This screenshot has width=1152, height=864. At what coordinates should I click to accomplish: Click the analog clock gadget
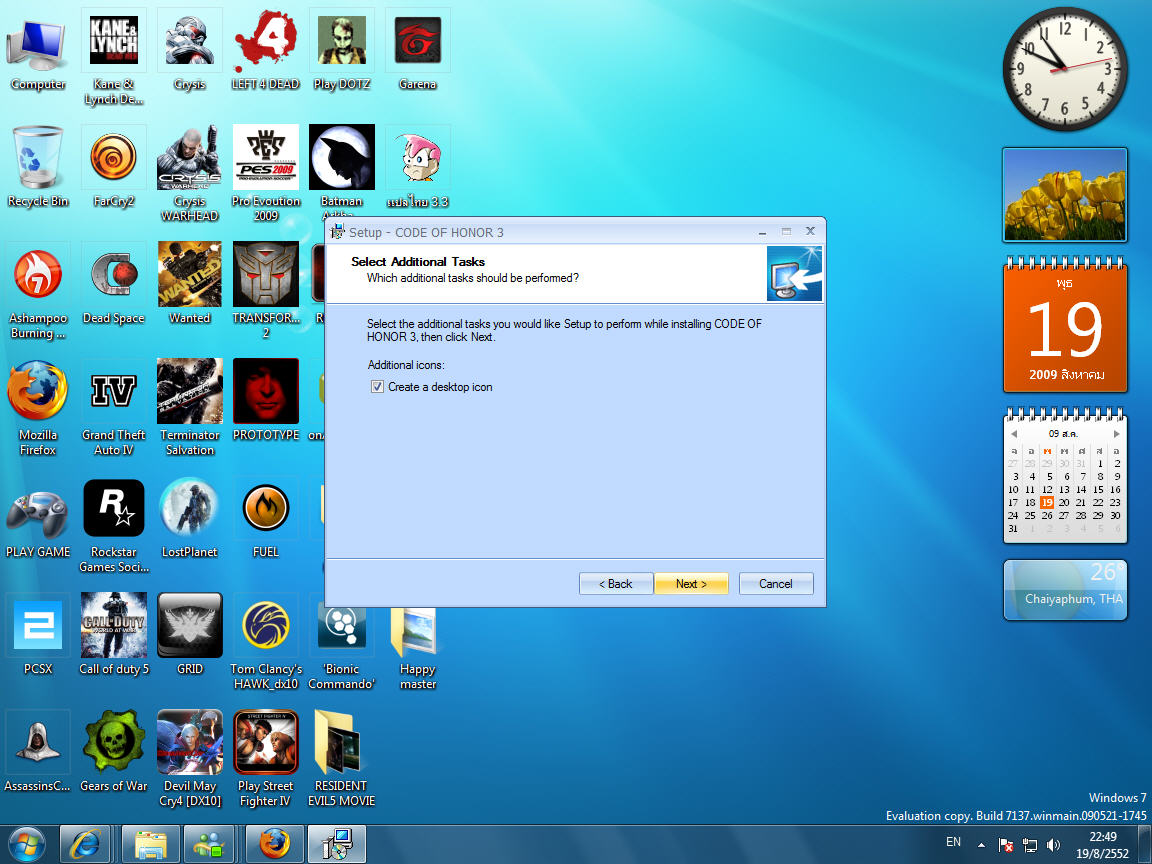[1065, 69]
